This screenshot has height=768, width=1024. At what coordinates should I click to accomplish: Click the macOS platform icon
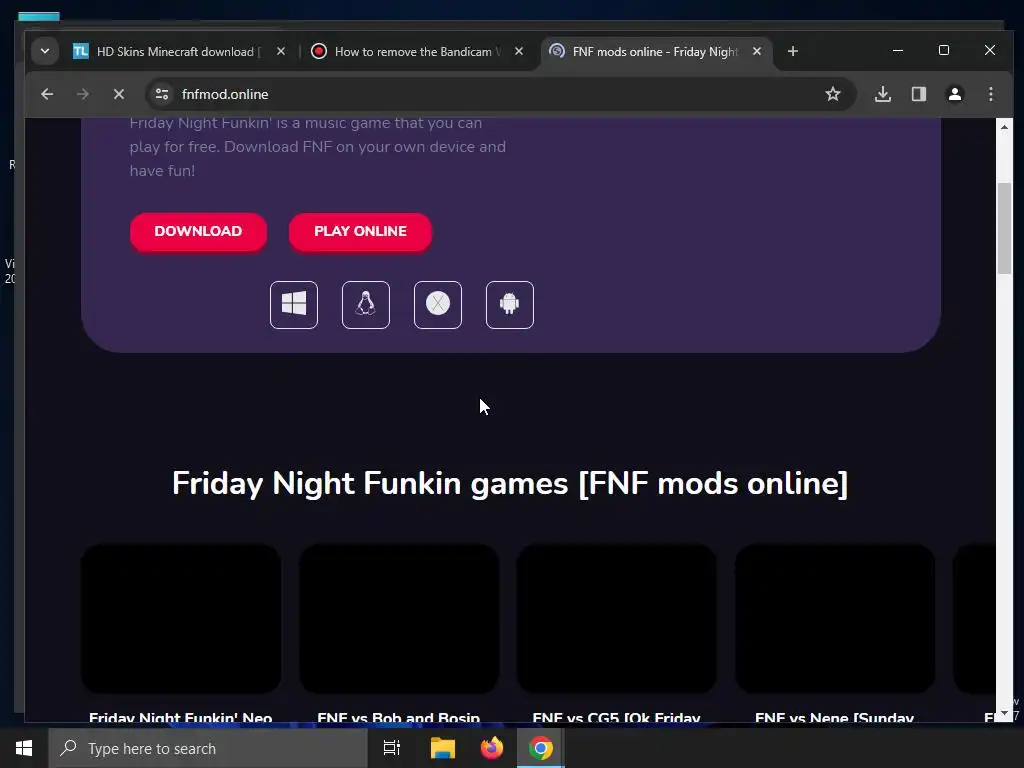point(438,305)
